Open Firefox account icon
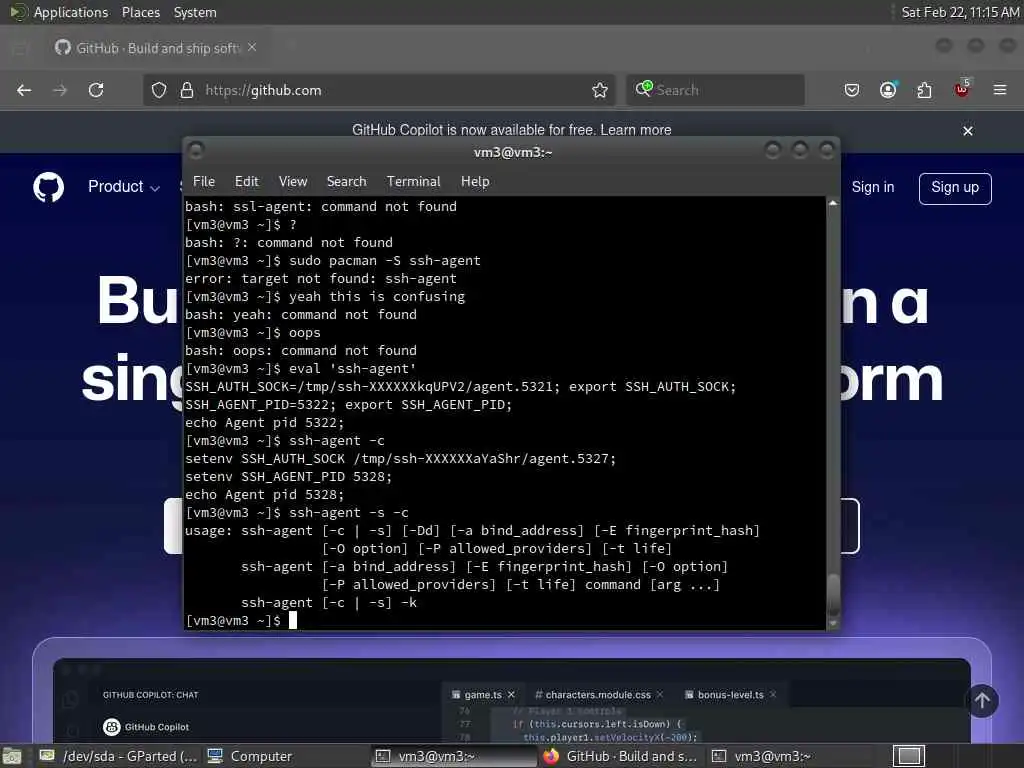The width and height of the screenshot is (1024, 768). tap(888, 90)
